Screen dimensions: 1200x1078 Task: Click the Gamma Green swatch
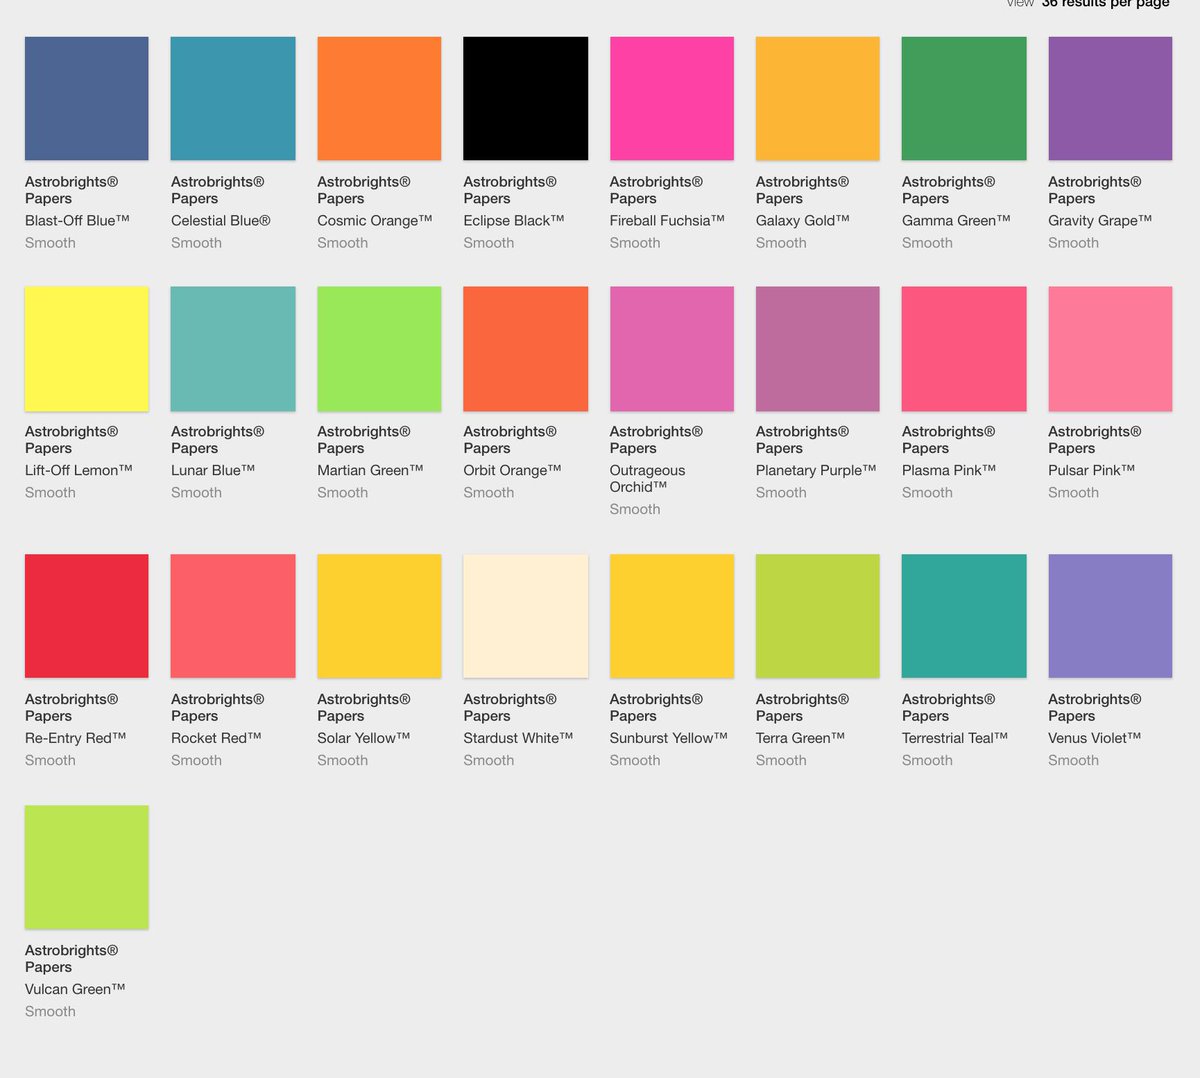pyautogui.click(x=964, y=99)
